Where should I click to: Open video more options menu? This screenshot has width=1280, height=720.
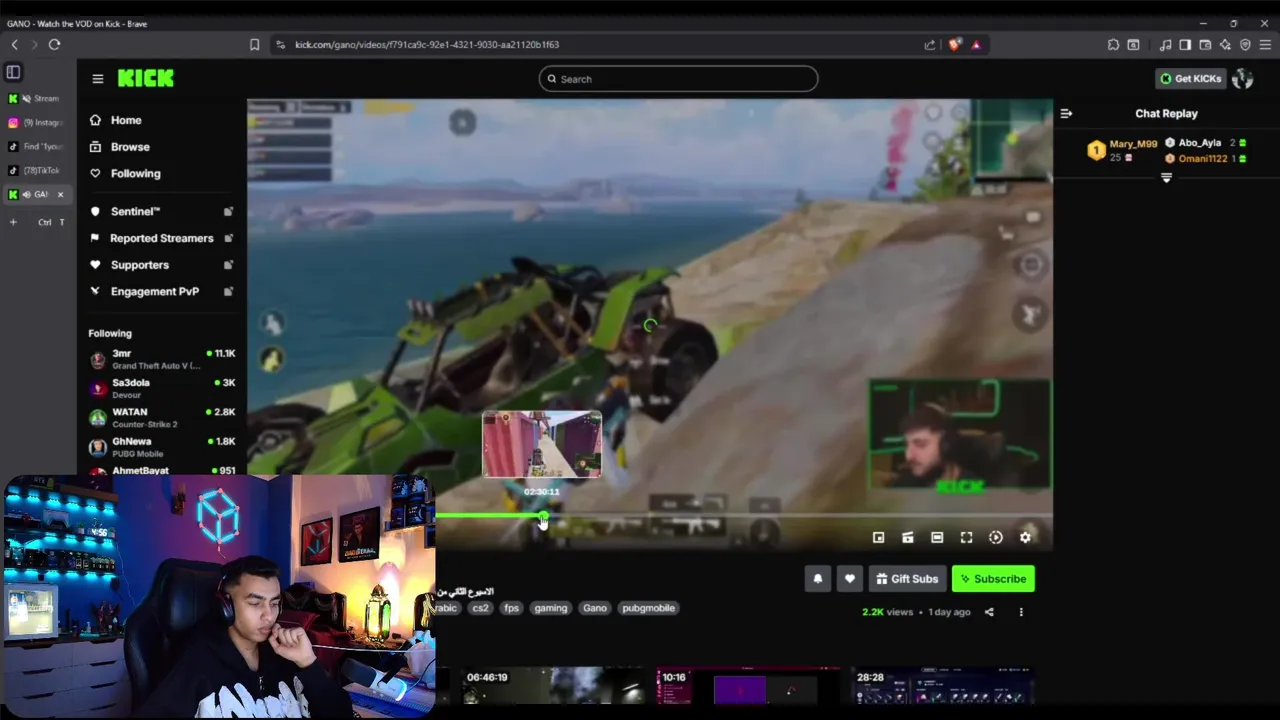pos(1021,612)
